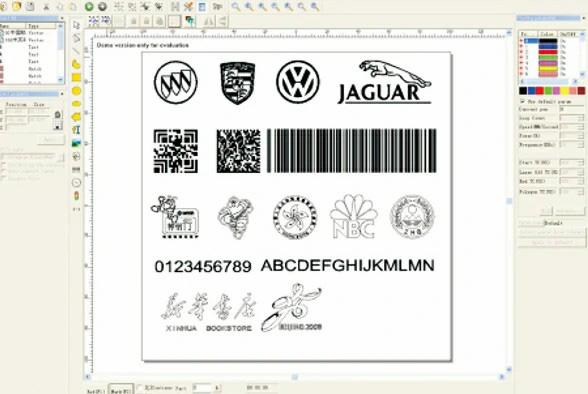Image resolution: width=588 pixels, height=394 pixels.
Task: Select the yellow Polygon tool
Action: point(76,117)
